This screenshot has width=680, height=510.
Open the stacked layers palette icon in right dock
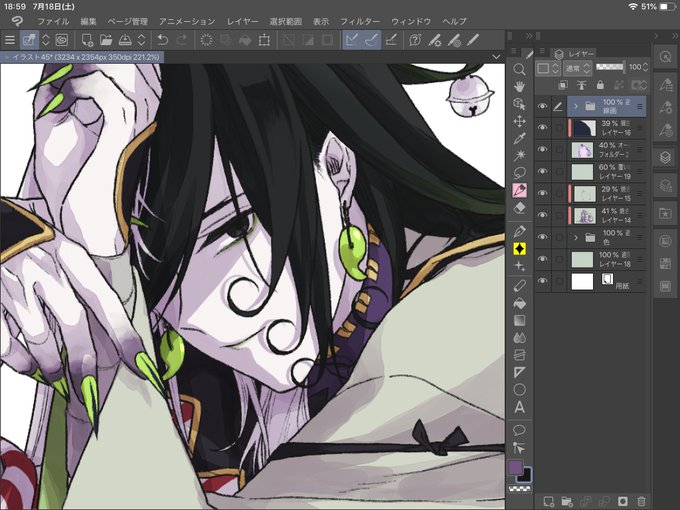coord(665,157)
